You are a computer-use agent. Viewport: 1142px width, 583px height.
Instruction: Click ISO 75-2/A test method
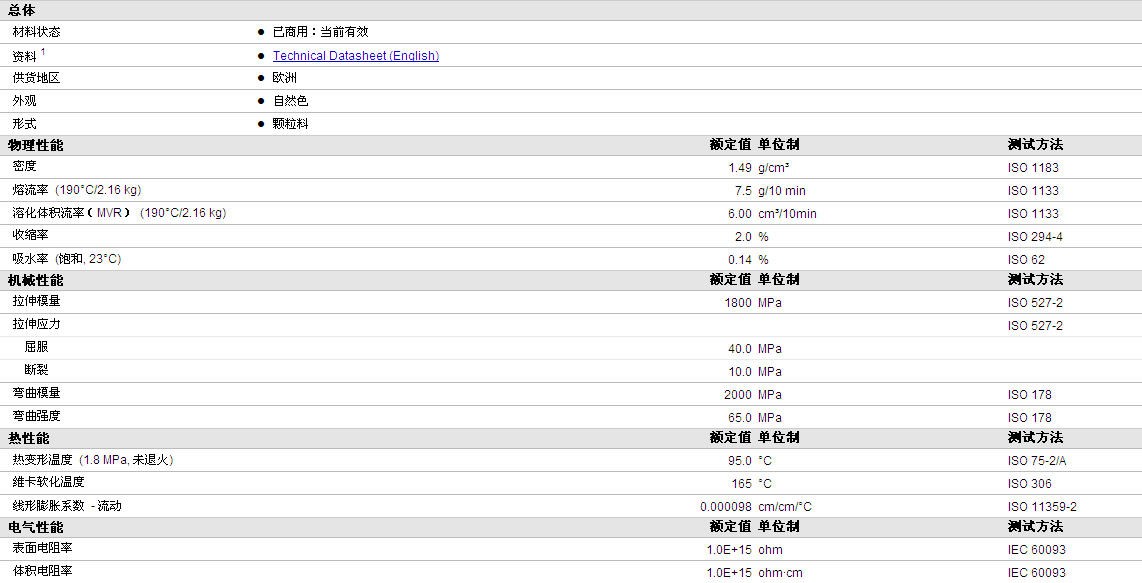click(x=1036, y=461)
